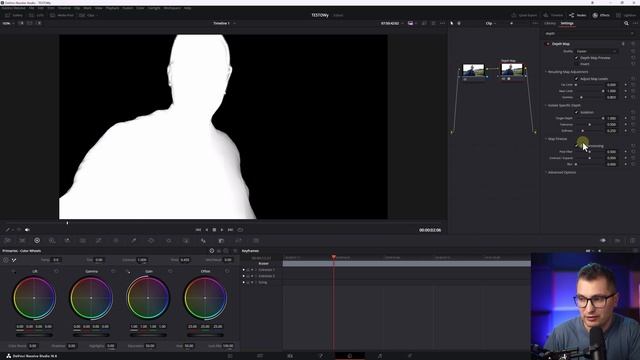Switch to the Library tab
Image resolution: width=640 pixels, height=360 pixels.
(x=550, y=23)
